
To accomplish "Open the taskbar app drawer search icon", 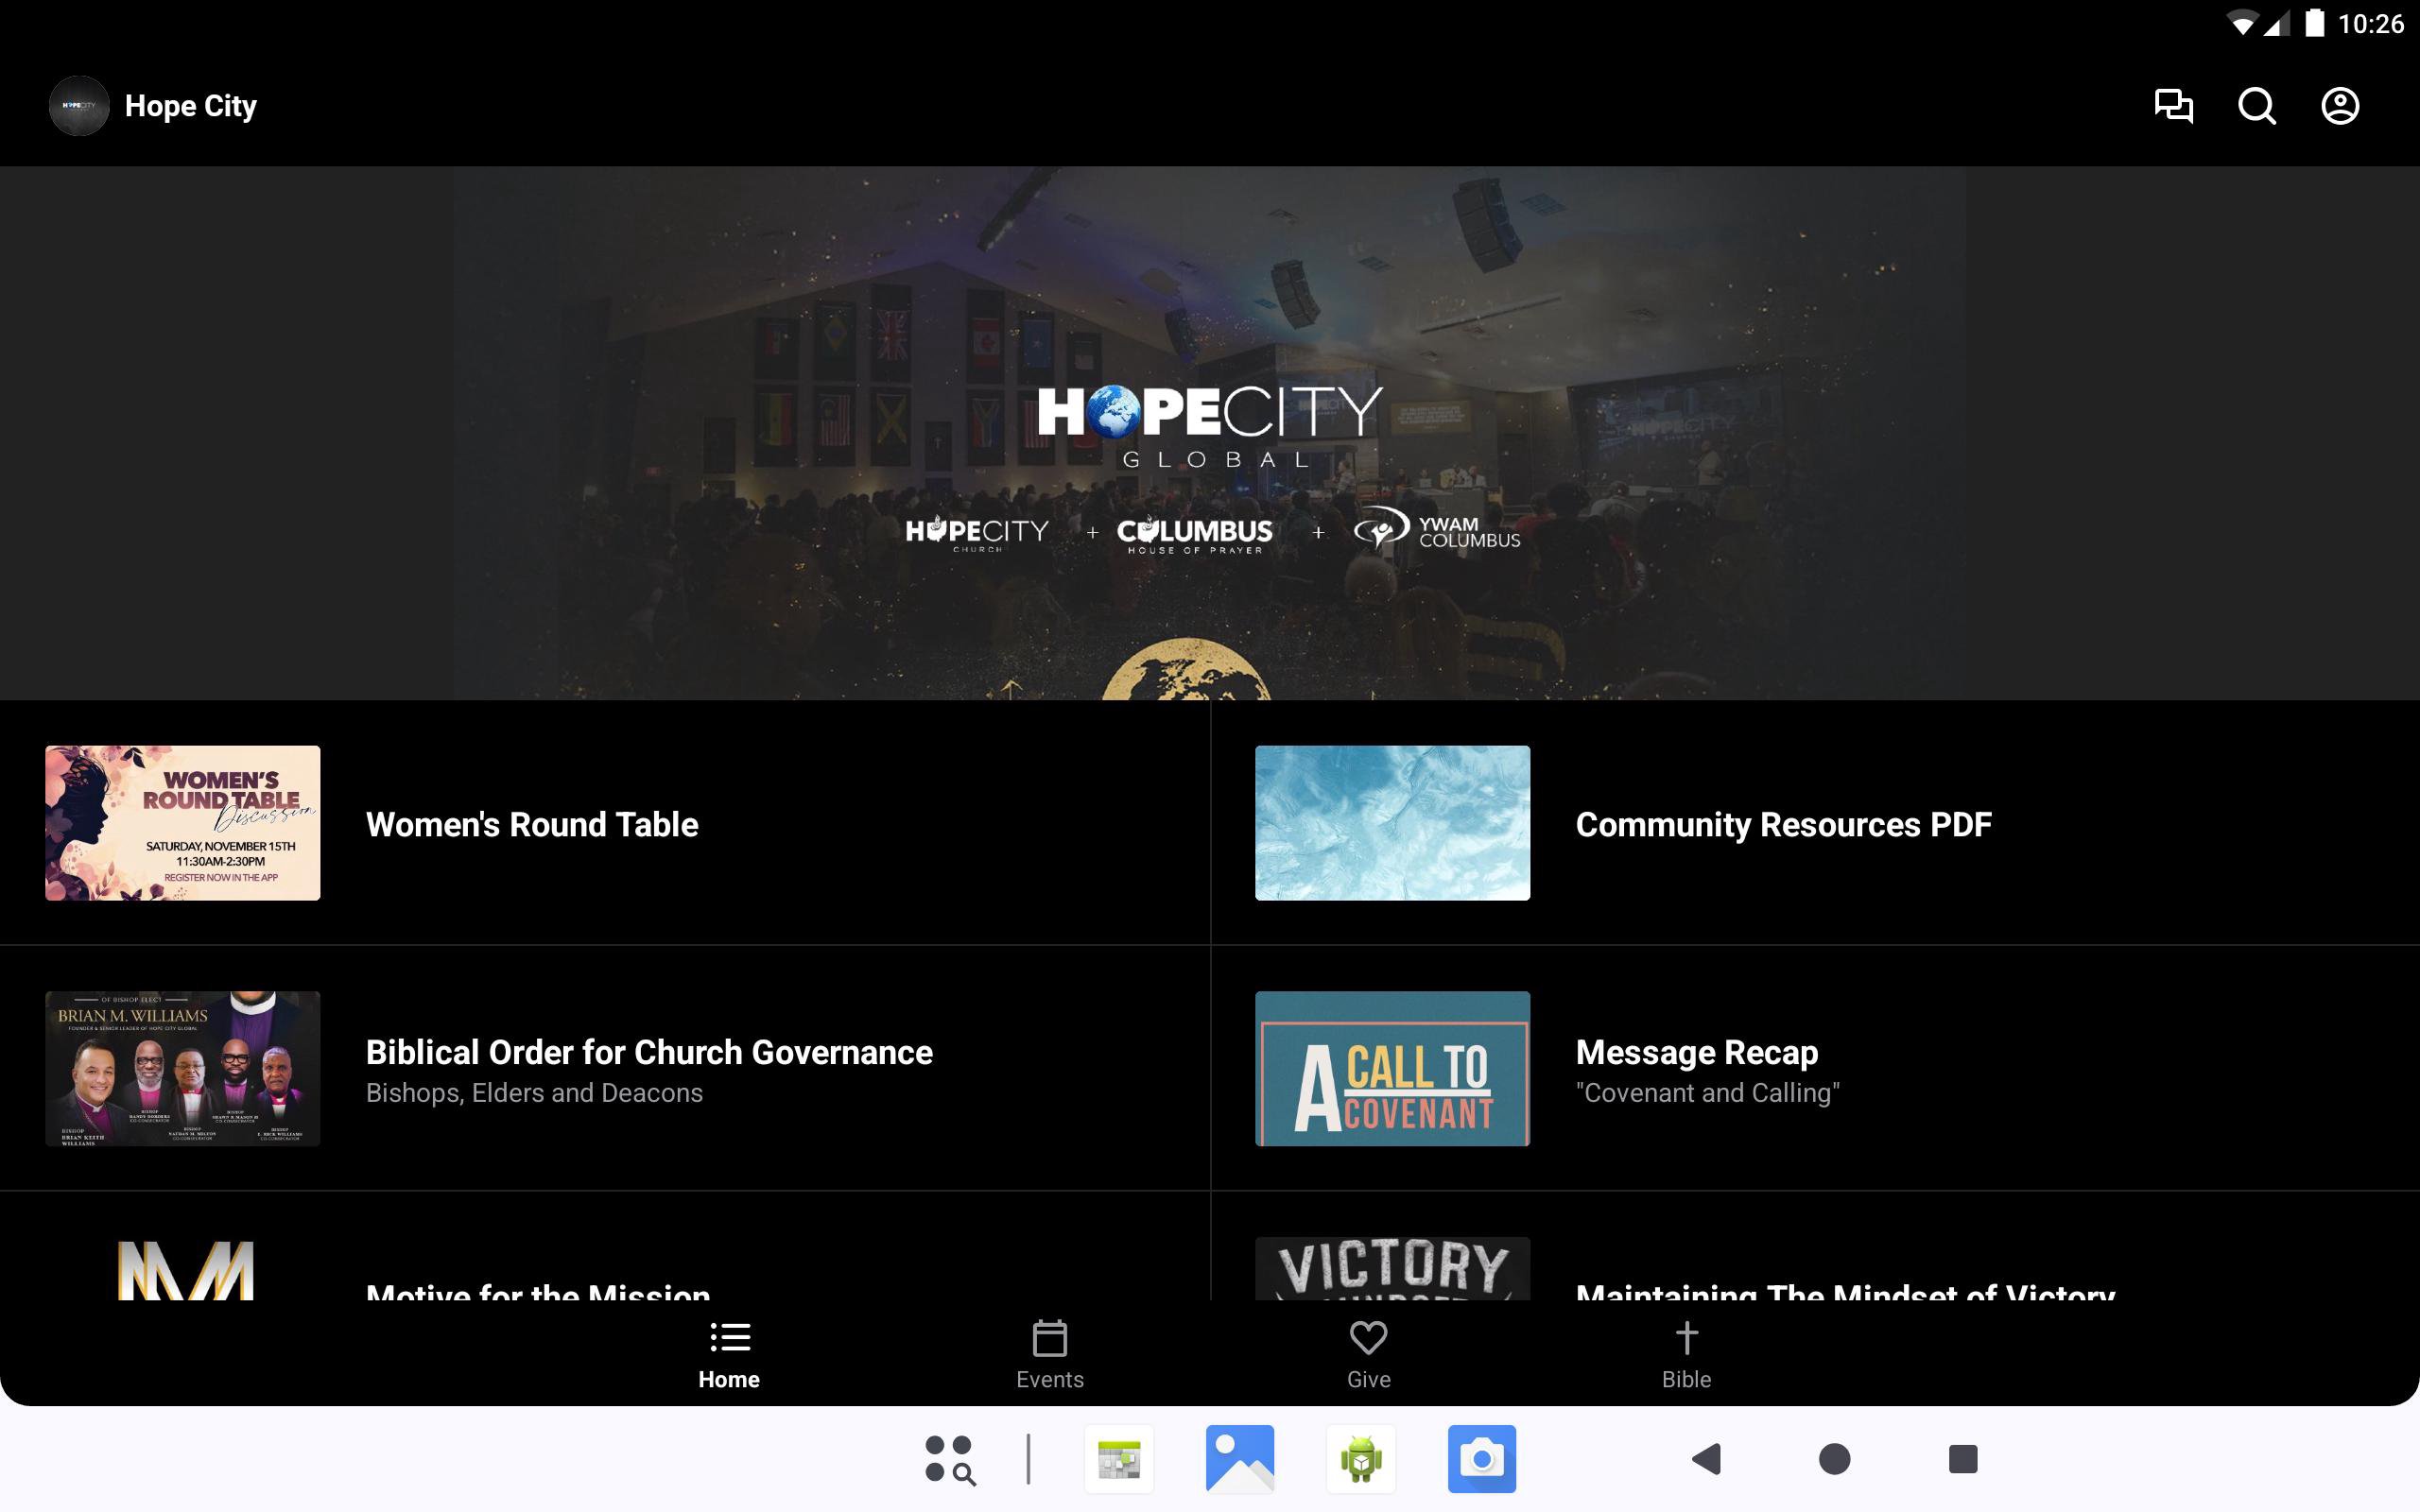I will (x=949, y=1459).
